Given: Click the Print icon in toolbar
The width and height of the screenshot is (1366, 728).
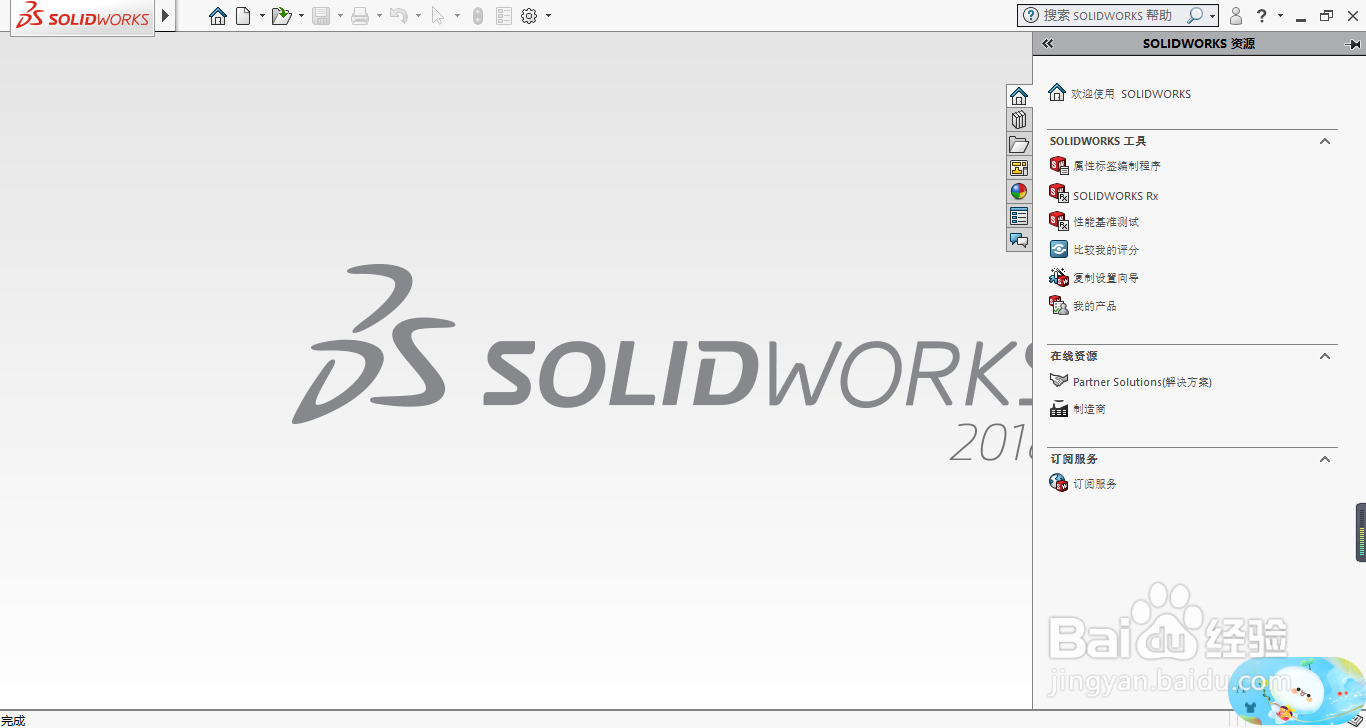Looking at the screenshot, I should tap(360, 16).
